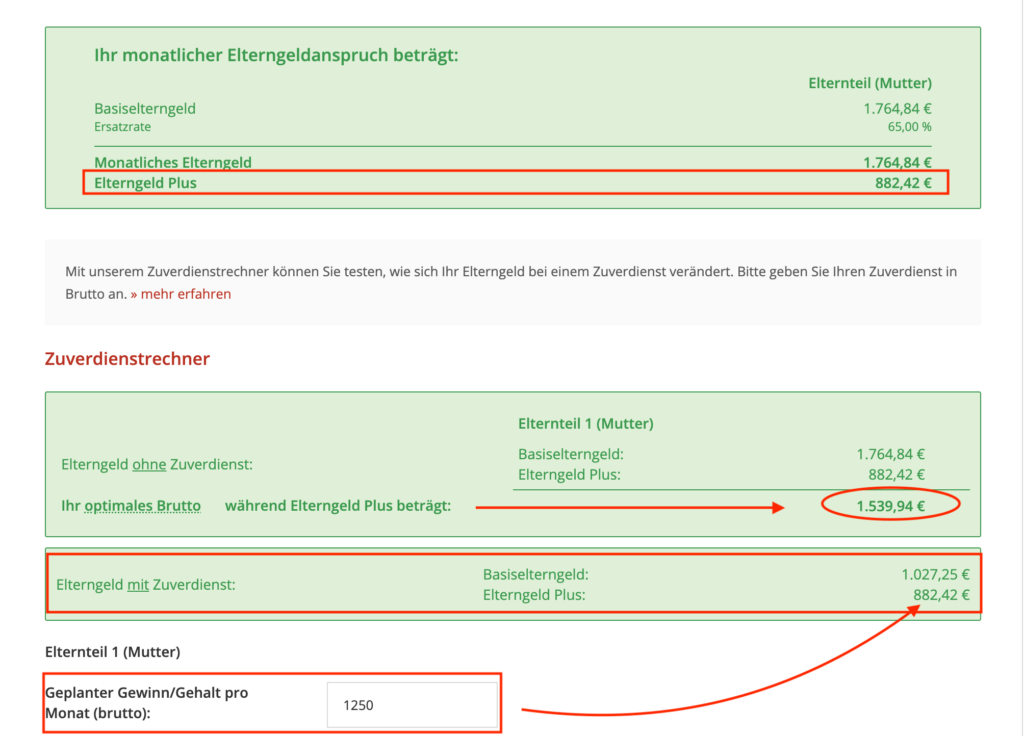Image resolution: width=1024 pixels, height=736 pixels.
Task: Click the 'Ersatzrate' row label
Action: 122,127
